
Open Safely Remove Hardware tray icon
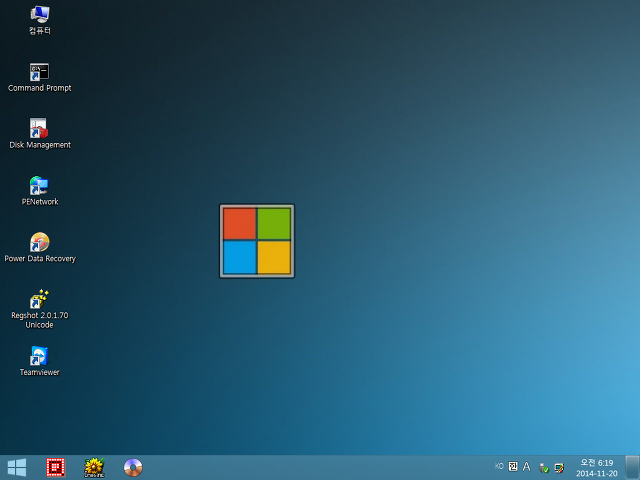pyautogui.click(x=544, y=468)
